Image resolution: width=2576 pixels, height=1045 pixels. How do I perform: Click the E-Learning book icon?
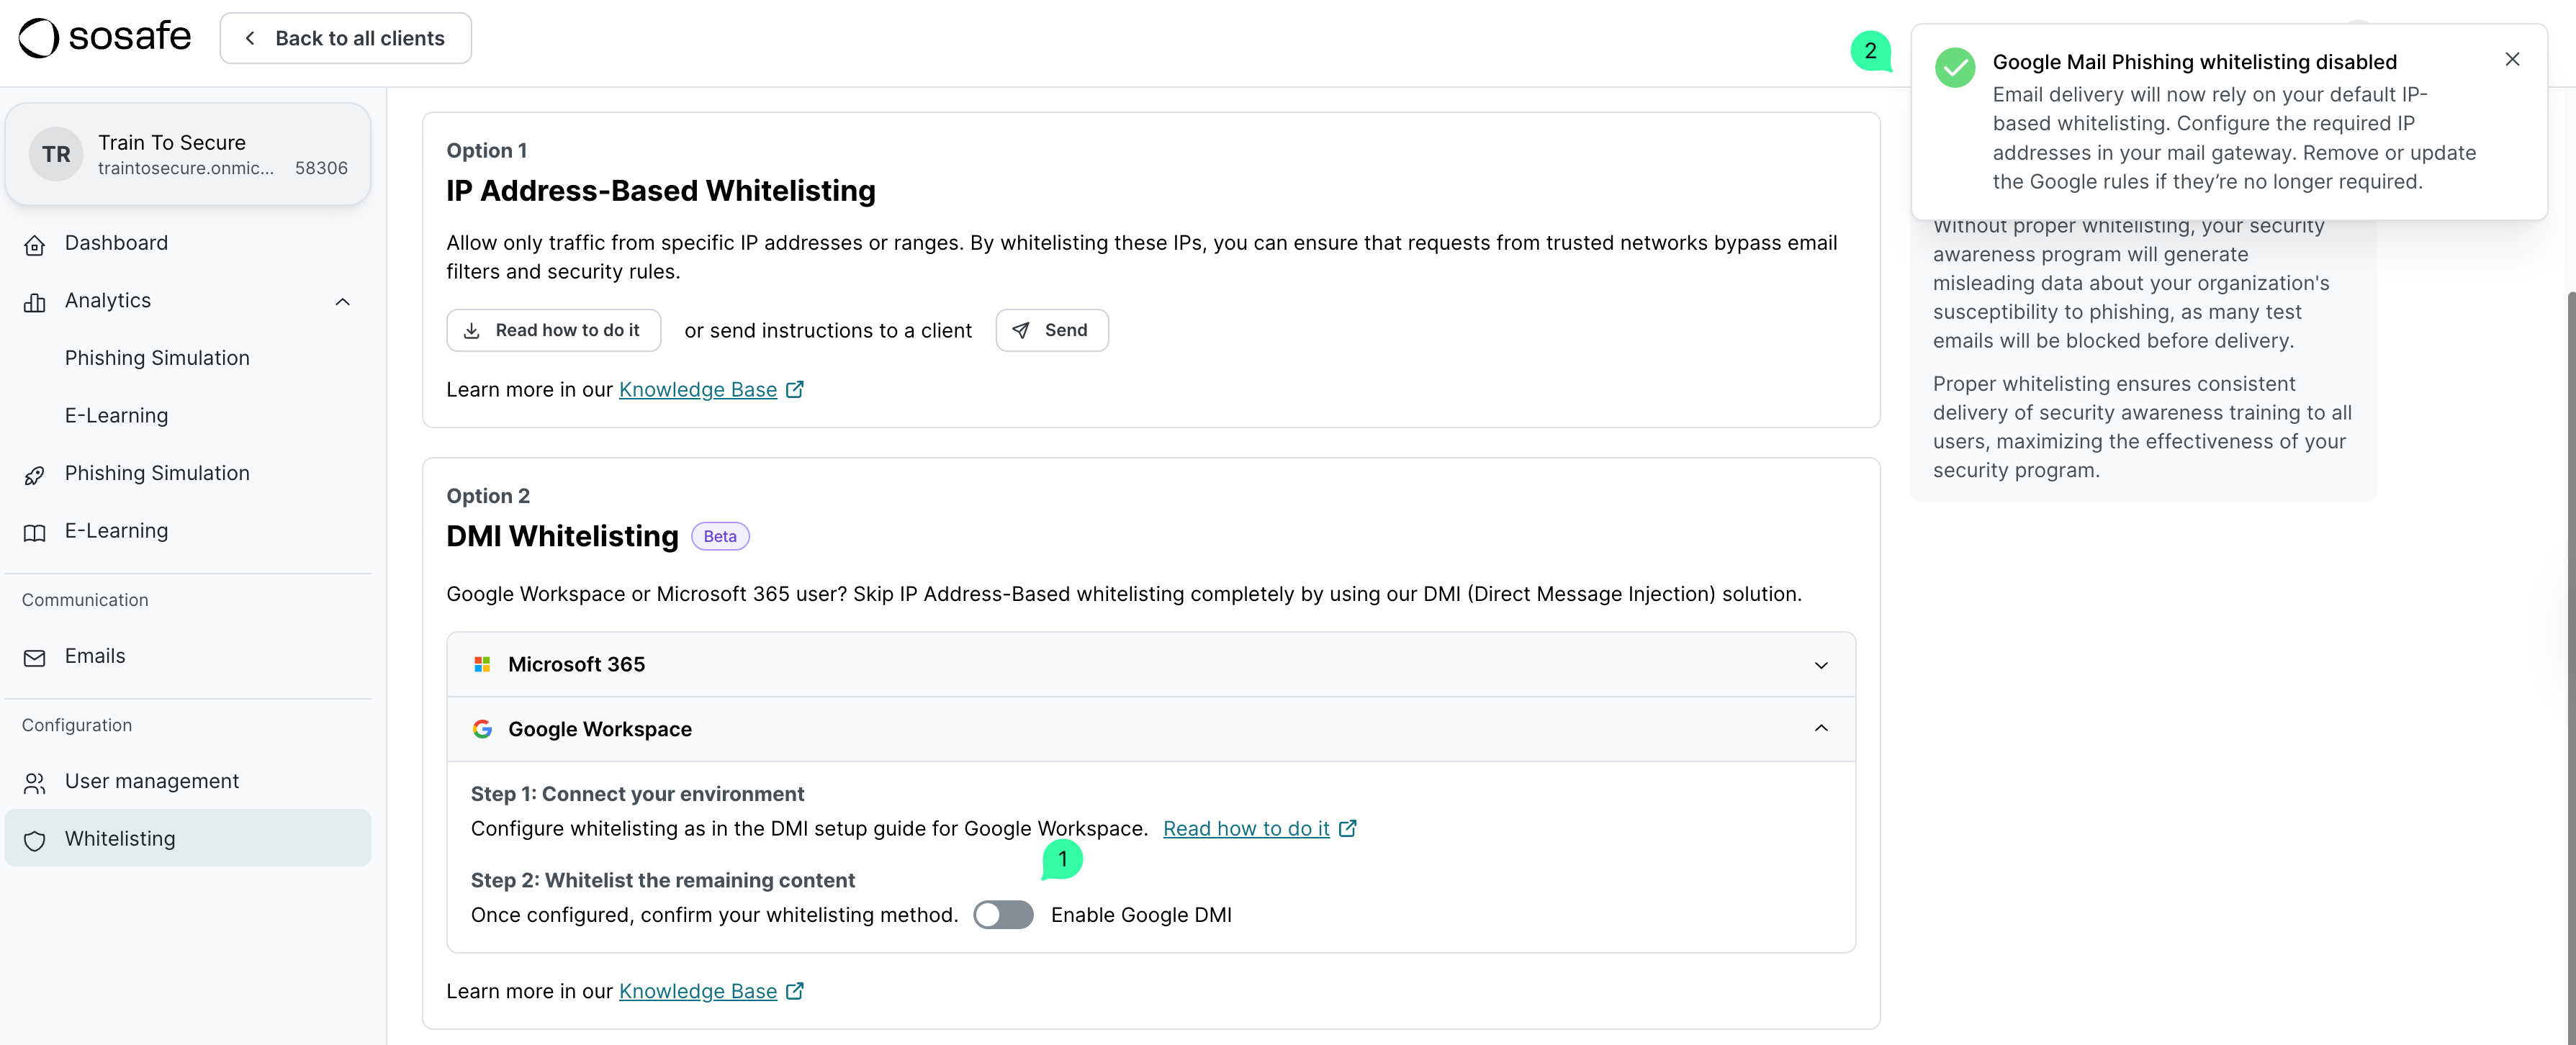[x=35, y=533]
